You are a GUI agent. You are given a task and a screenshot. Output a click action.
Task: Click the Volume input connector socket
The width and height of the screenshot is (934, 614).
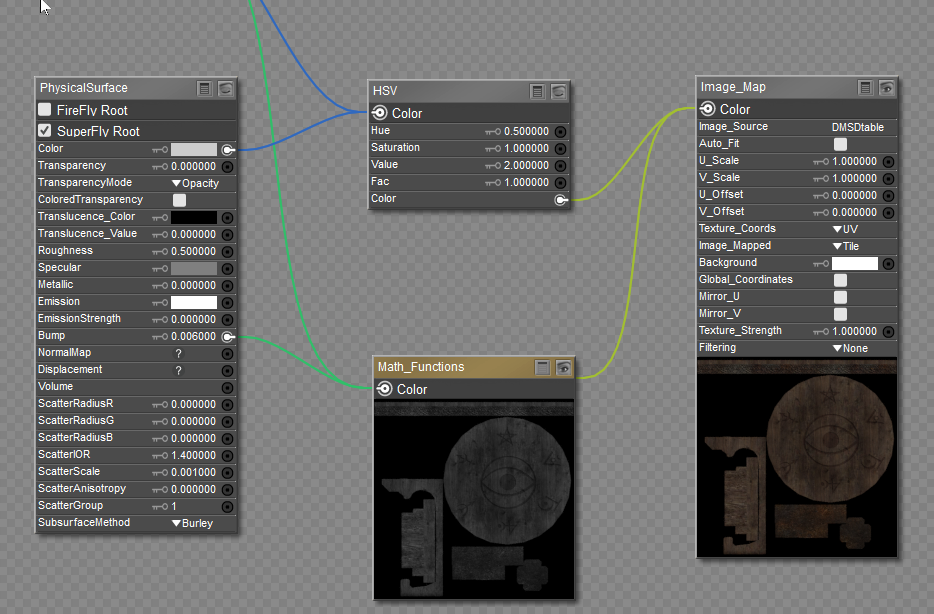228,388
